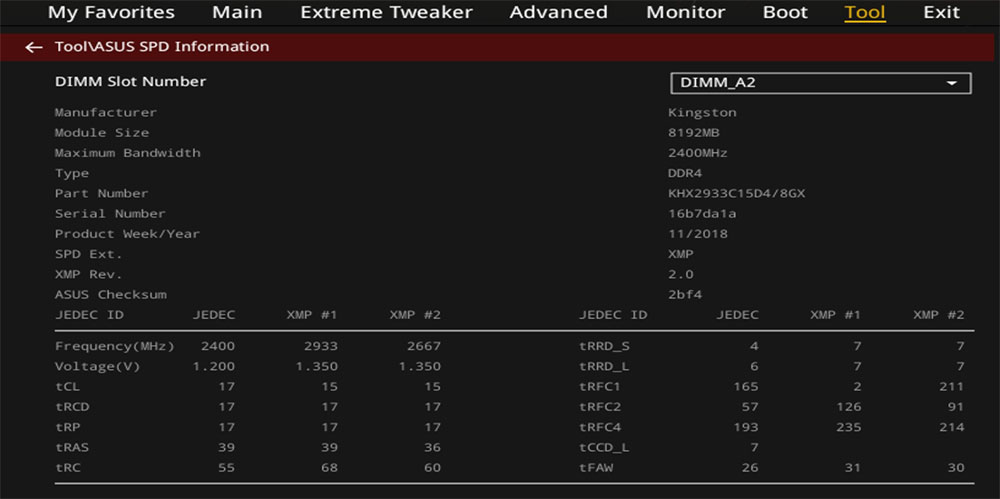Click the DIMM Slot Number label
Screen dimensions: 1000x499
(130, 82)
